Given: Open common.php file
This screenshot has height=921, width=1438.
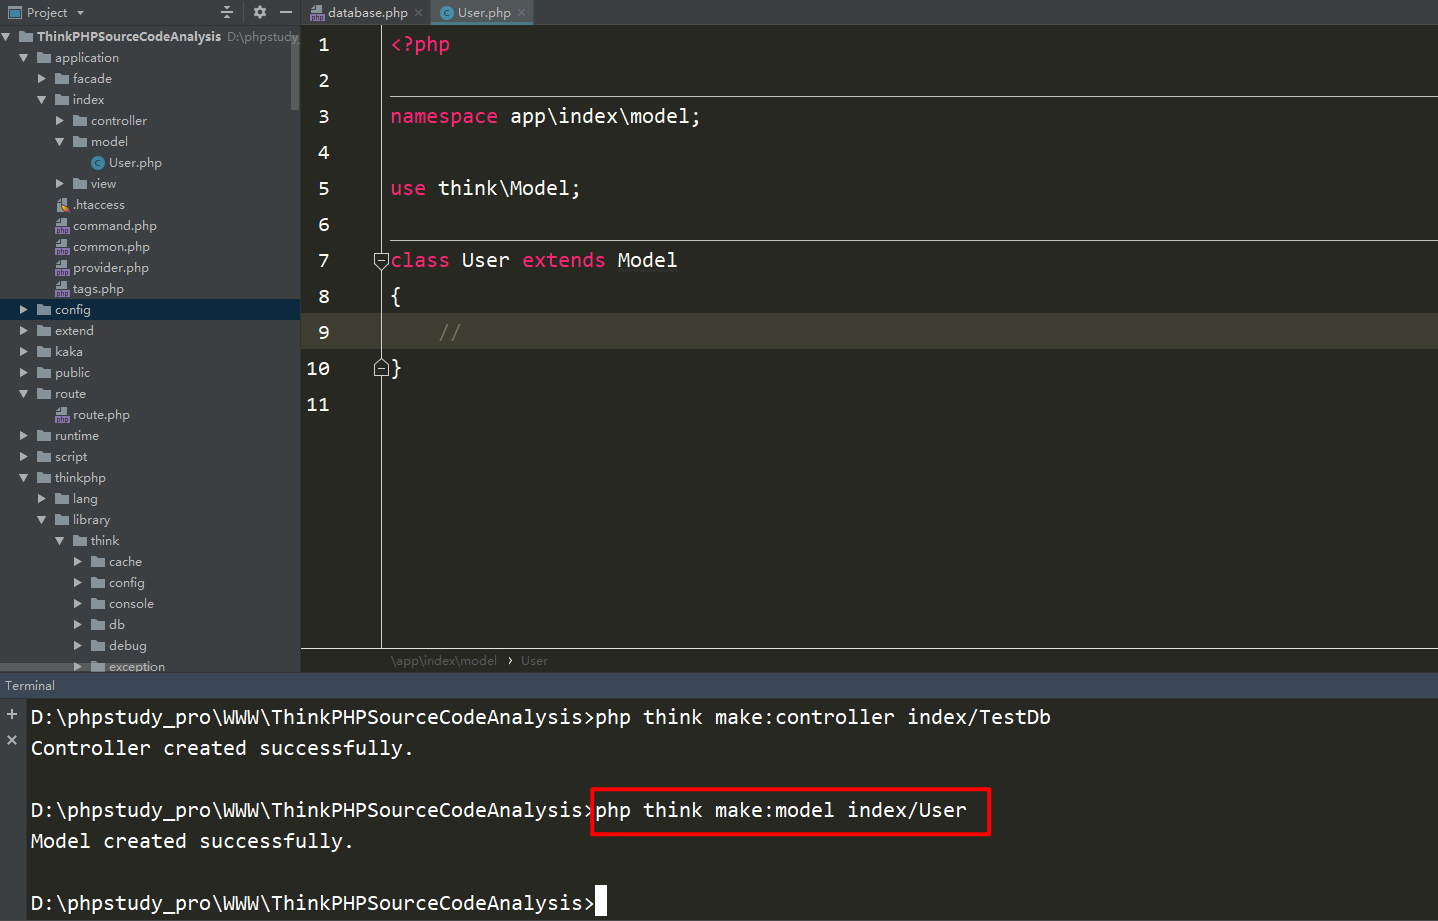Looking at the screenshot, I should (x=111, y=247).
